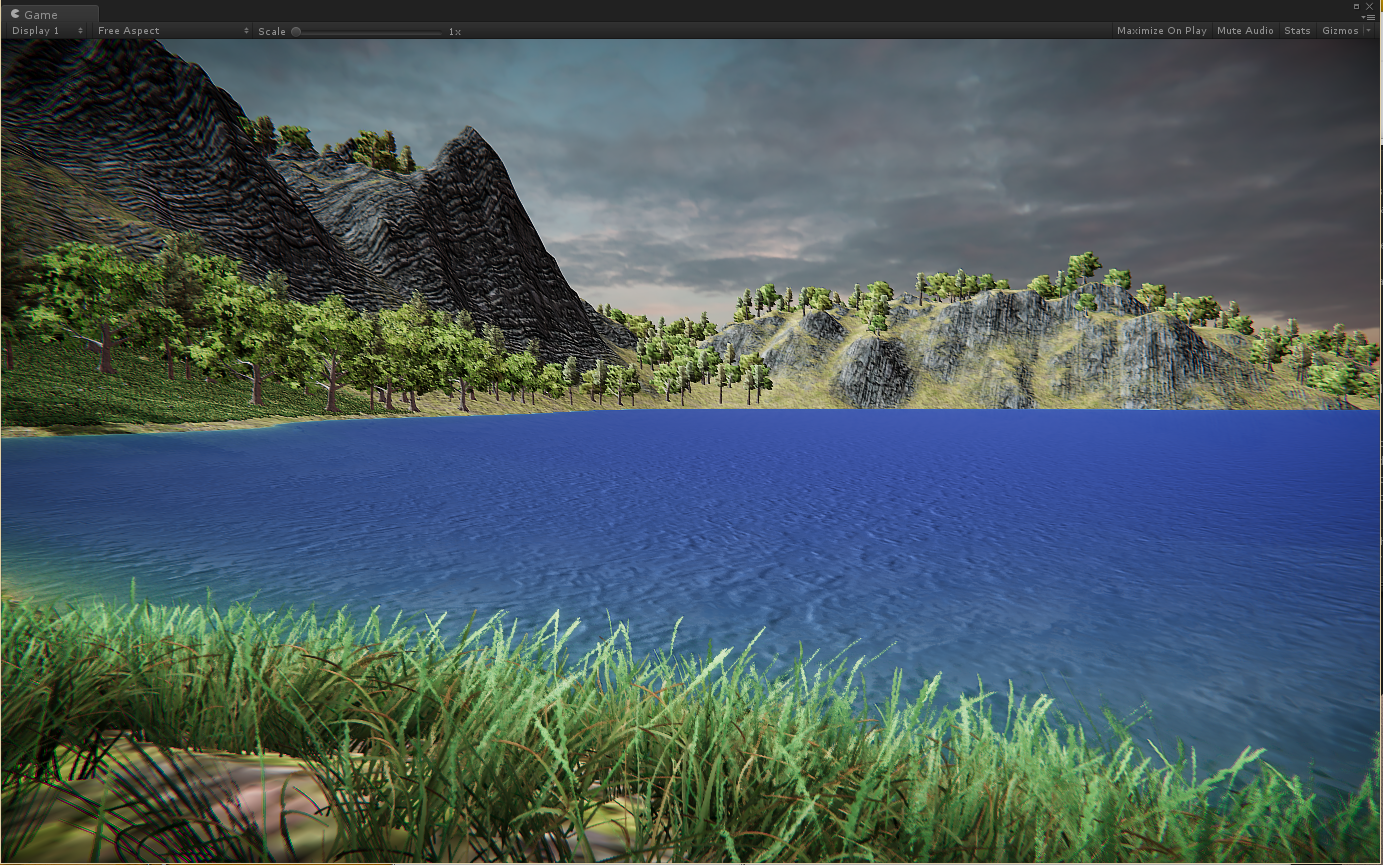Click the Scale label
The height and width of the screenshot is (865, 1383).
tap(272, 32)
